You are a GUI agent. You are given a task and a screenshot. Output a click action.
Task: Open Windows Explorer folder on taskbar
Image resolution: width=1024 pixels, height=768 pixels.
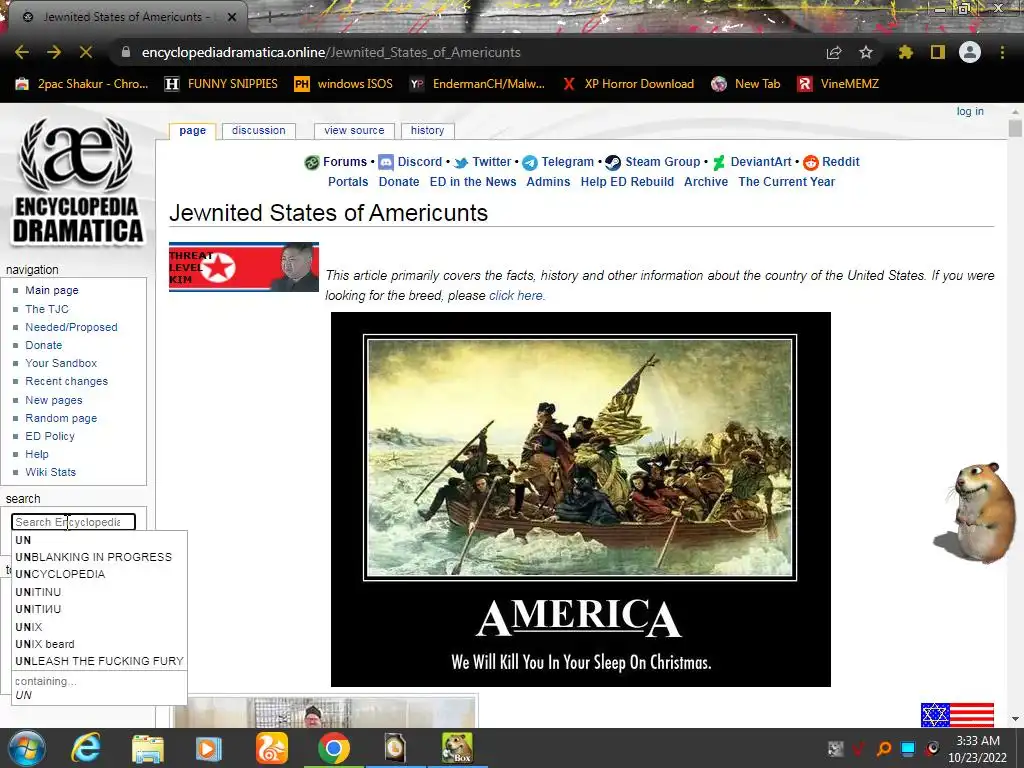tap(148, 748)
